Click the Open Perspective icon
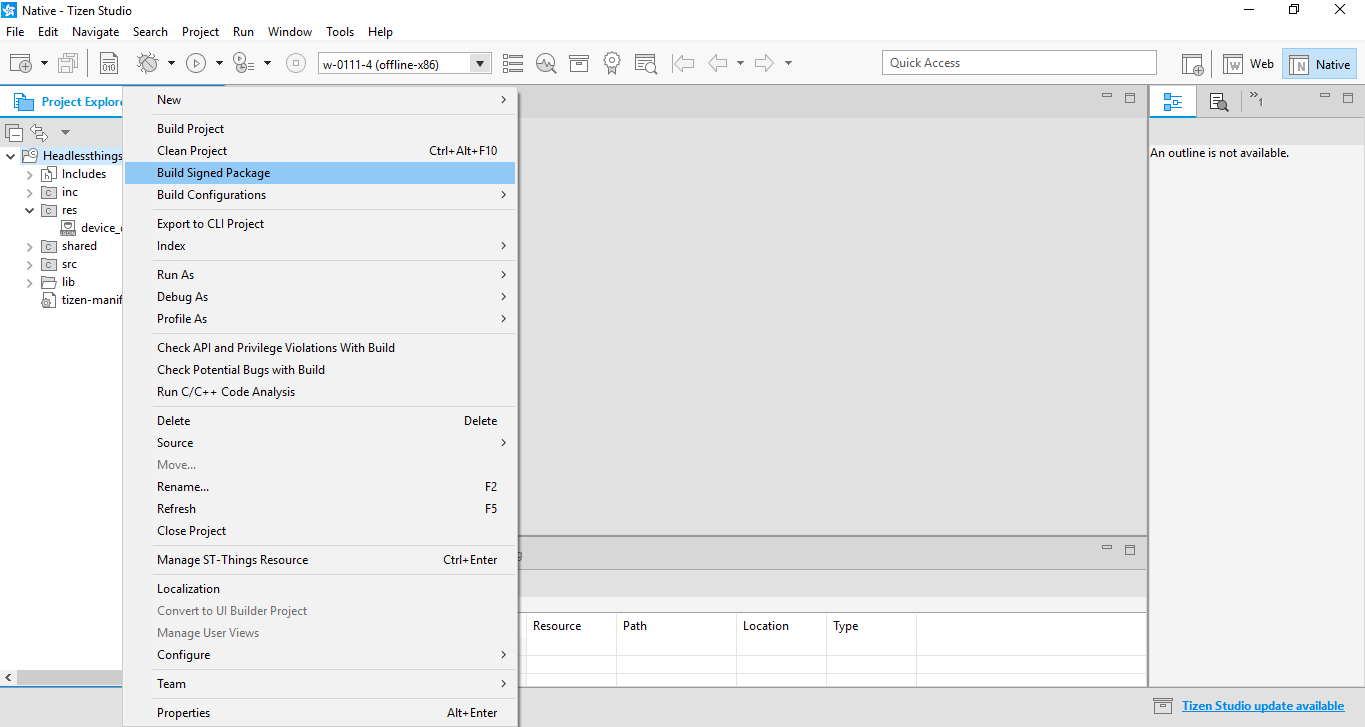1365x727 pixels. tap(1192, 64)
